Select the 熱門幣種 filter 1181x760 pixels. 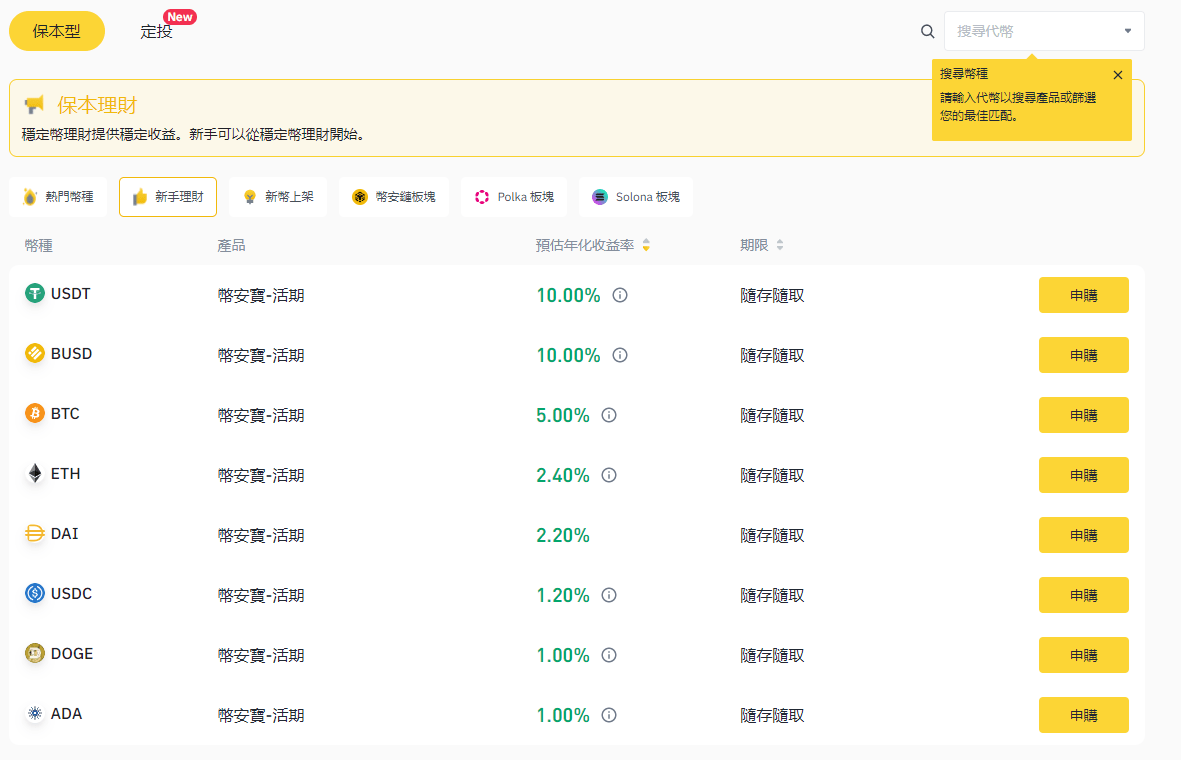click(58, 197)
